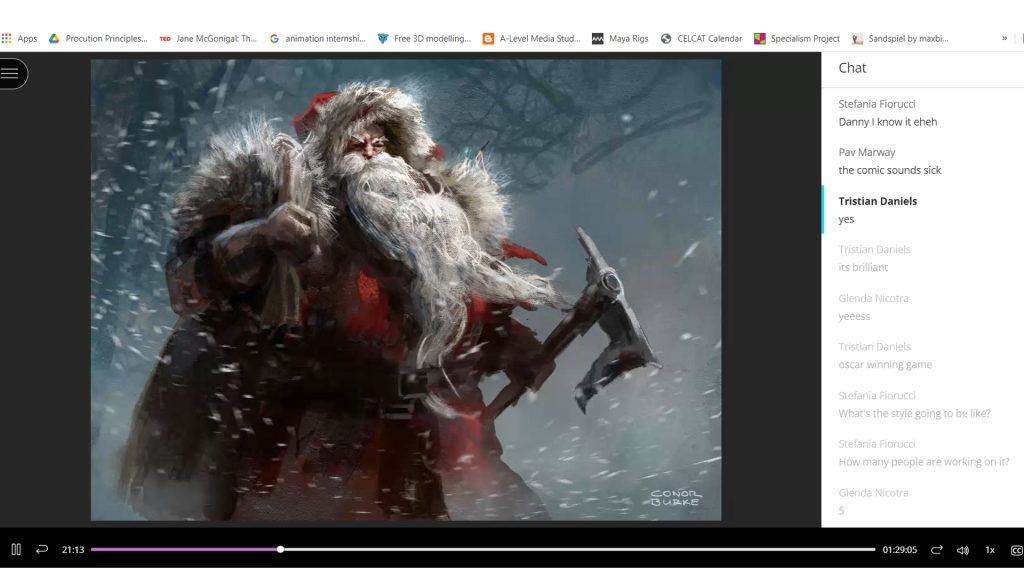Open the Sandspiel by maxbi bookmark
This screenshot has width=1024, height=576.
tap(900, 39)
